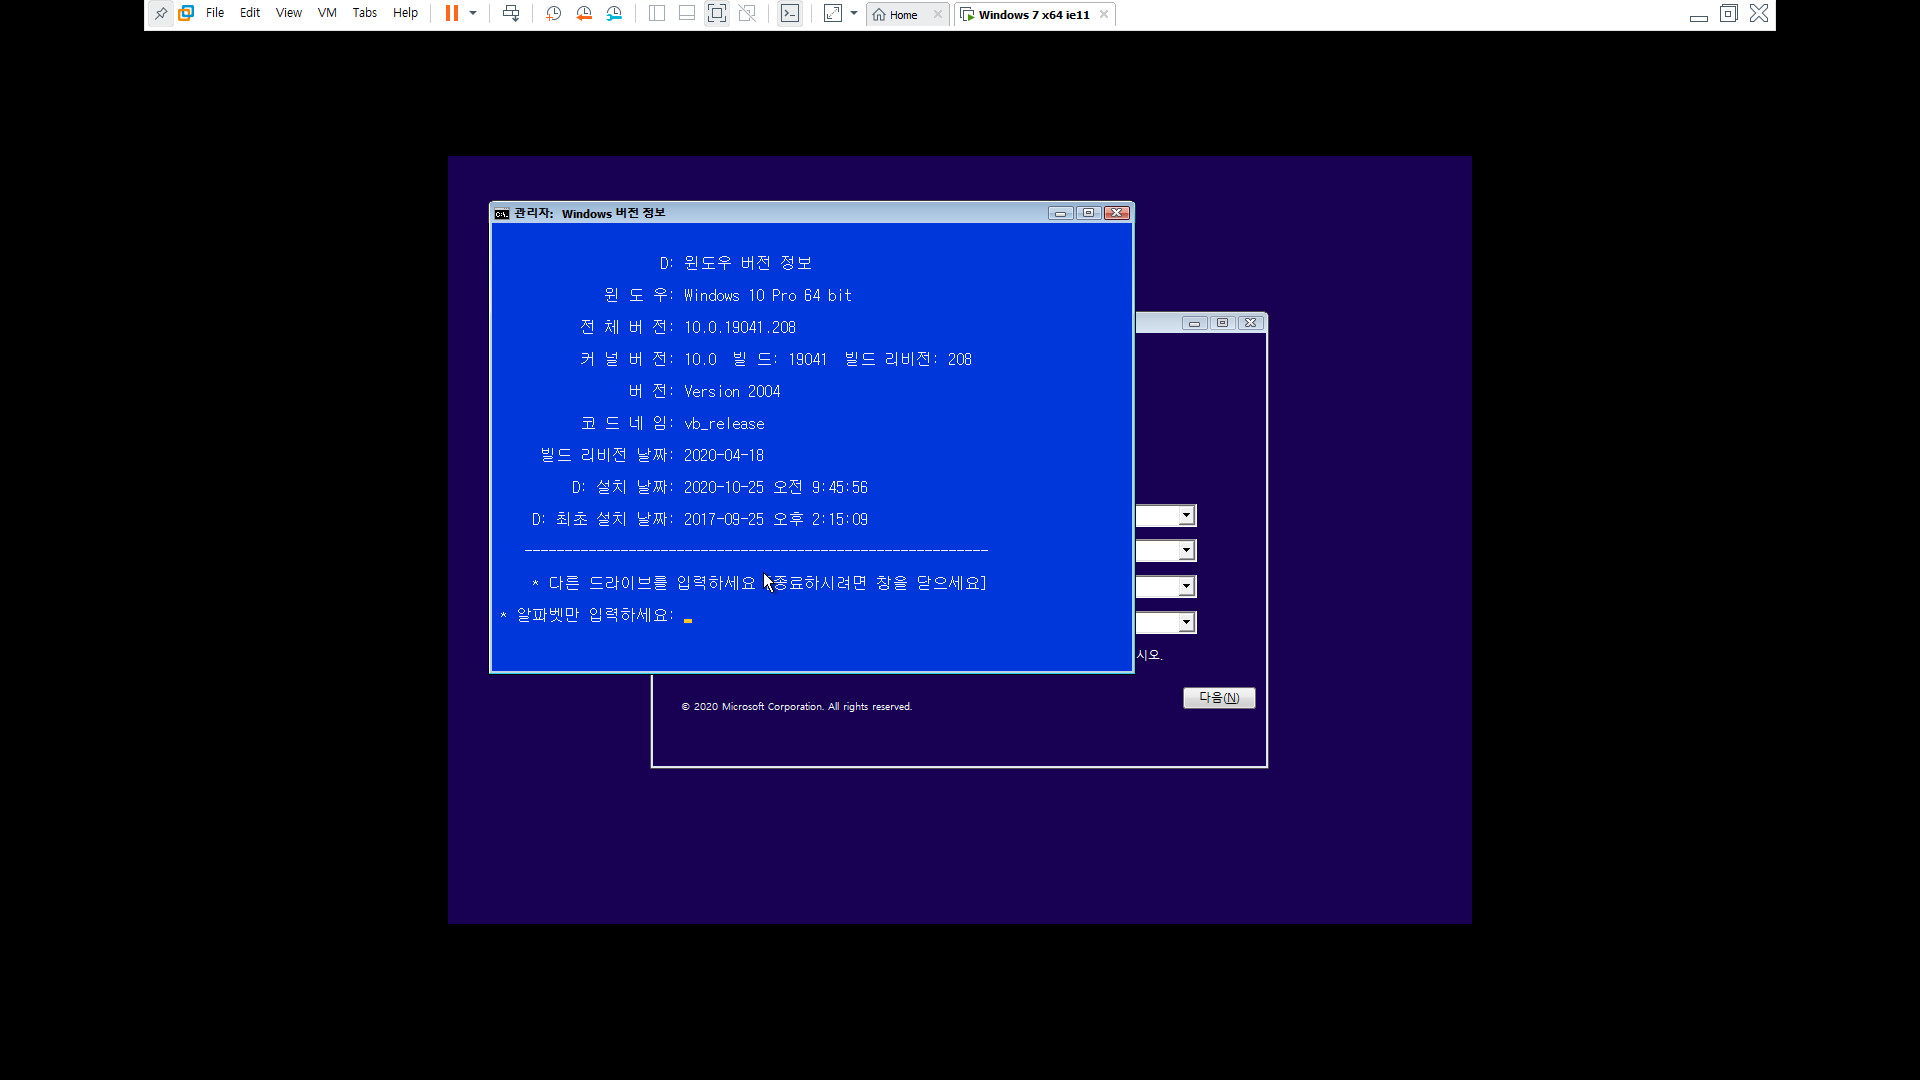1920x1080 pixels.
Task: Toggle the thumbnail bar icon
Action: click(687, 14)
